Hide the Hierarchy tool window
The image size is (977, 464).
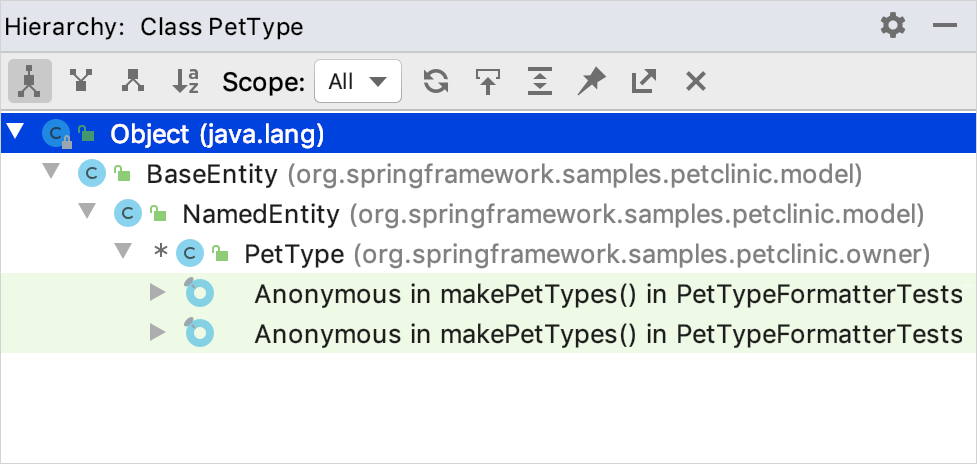point(944,26)
